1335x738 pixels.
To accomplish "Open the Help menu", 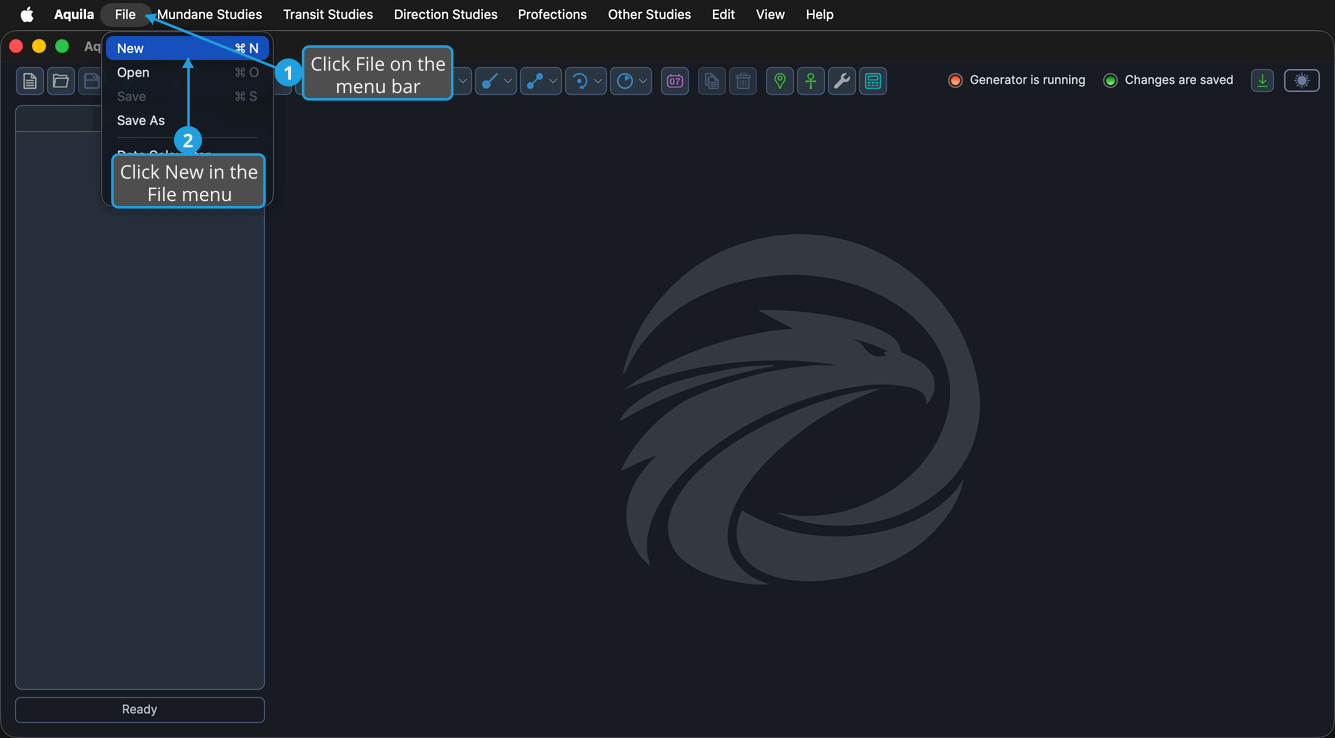I will pos(820,14).
